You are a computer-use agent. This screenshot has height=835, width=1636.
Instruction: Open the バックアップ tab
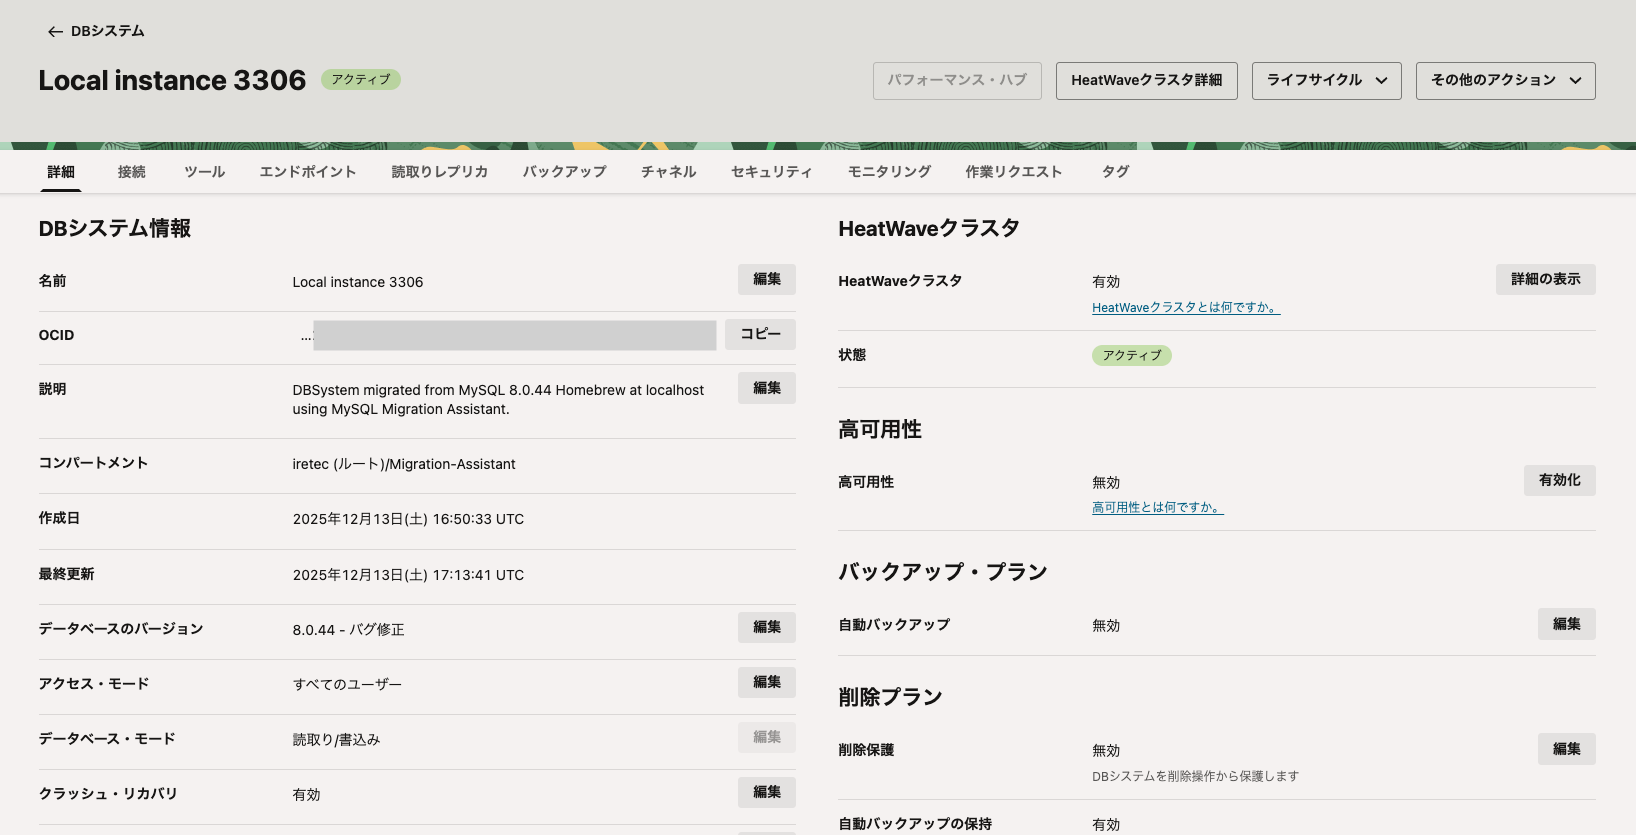tap(564, 172)
